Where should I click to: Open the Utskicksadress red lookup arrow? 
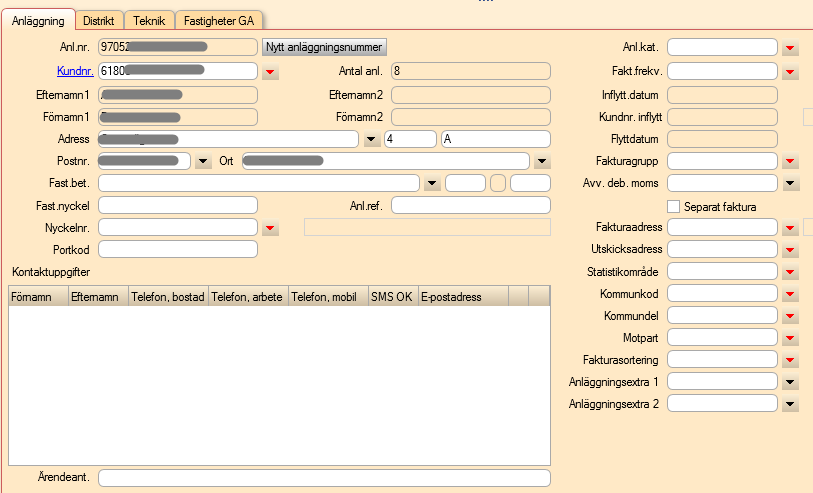pos(790,250)
